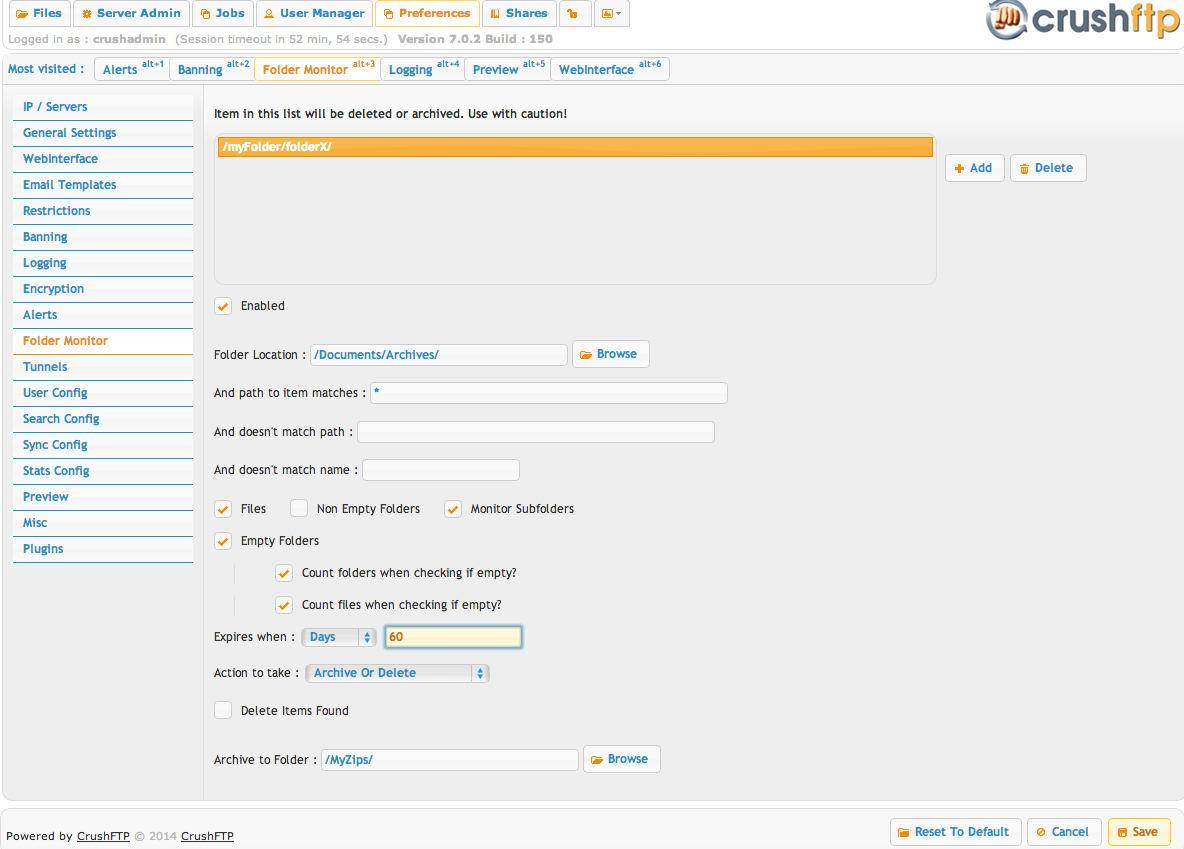Open the User Manager

click(313, 13)
